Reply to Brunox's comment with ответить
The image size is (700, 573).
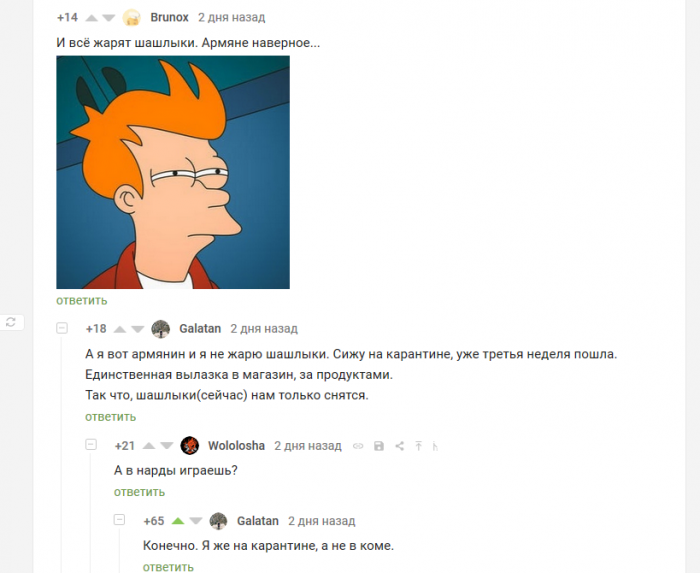82,300
